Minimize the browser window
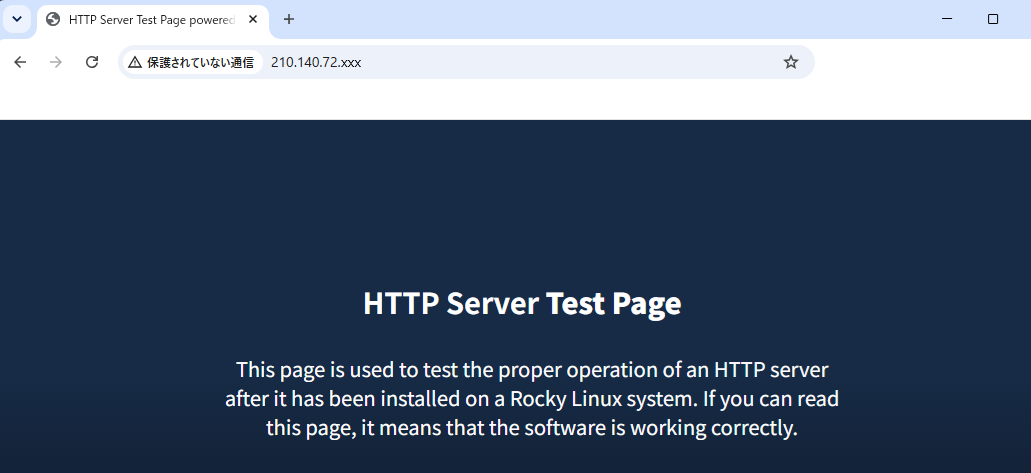Screen dimensions: 1031x473 point(947,19)
